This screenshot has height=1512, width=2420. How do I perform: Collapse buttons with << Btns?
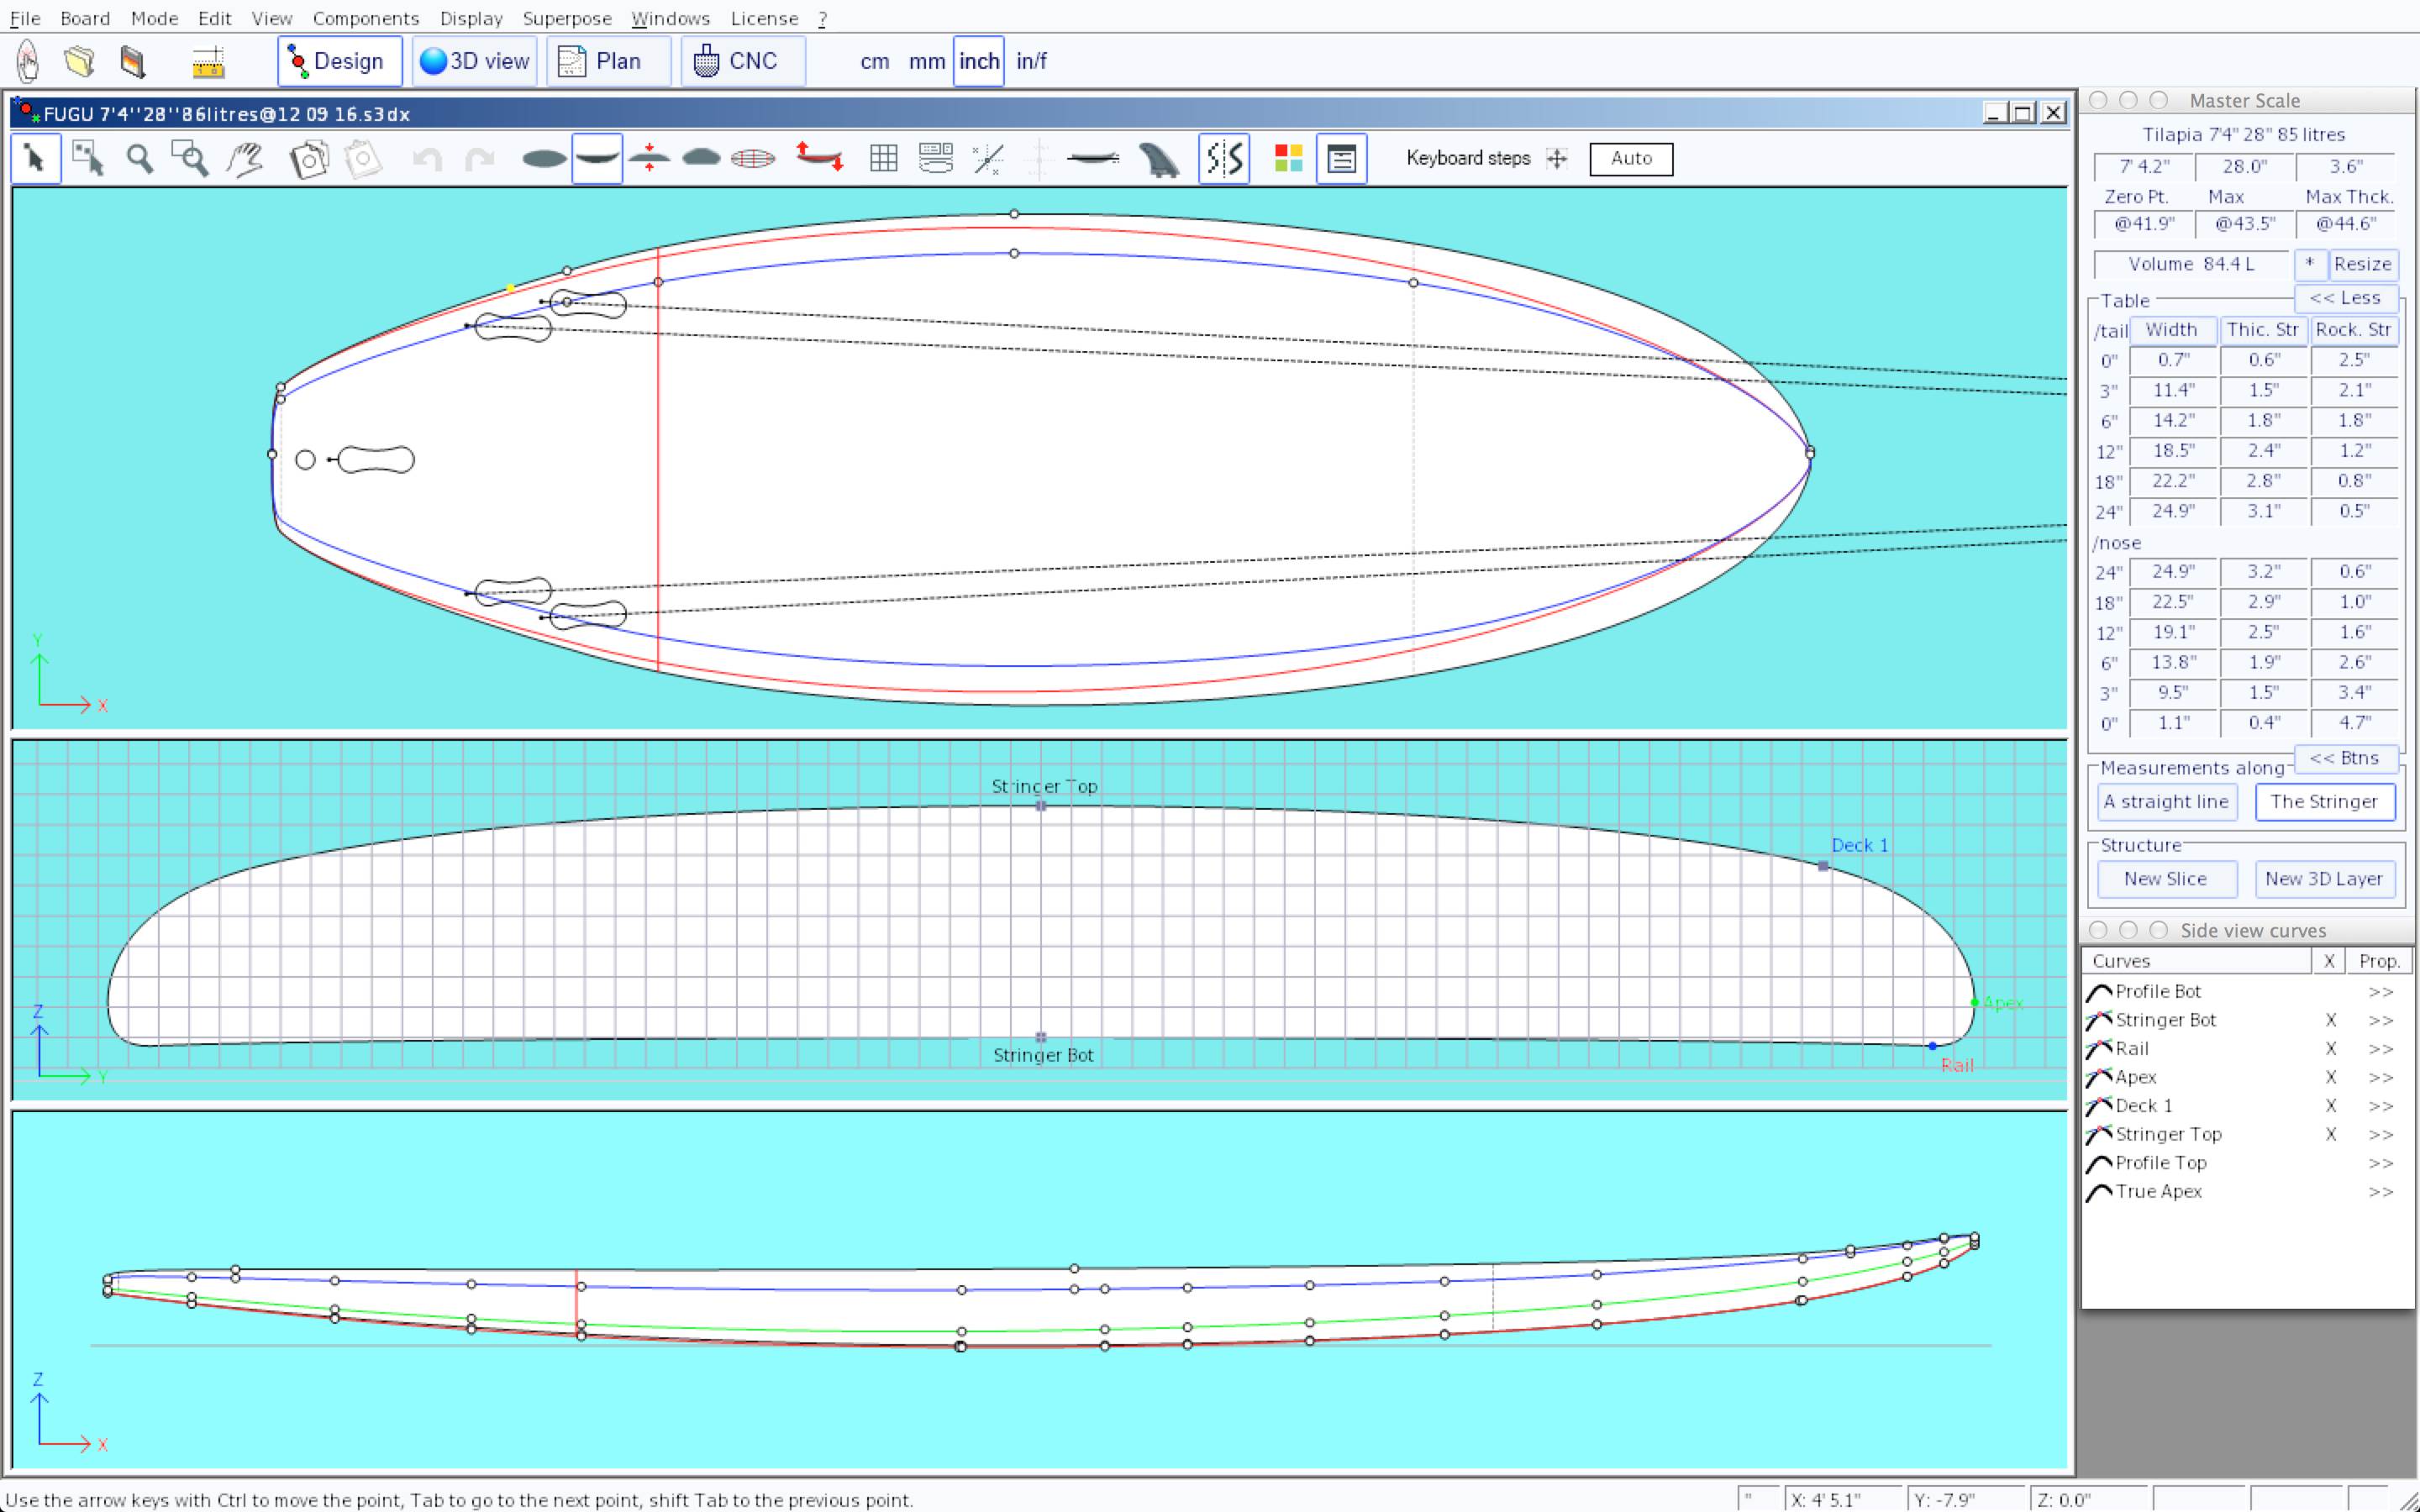coord(2344,758)
